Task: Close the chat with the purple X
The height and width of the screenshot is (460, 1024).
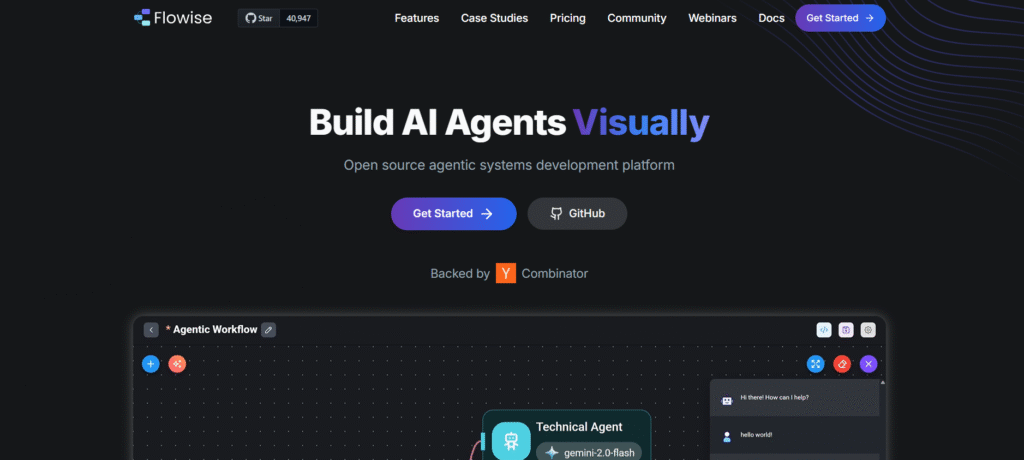Action: (868, 364)
